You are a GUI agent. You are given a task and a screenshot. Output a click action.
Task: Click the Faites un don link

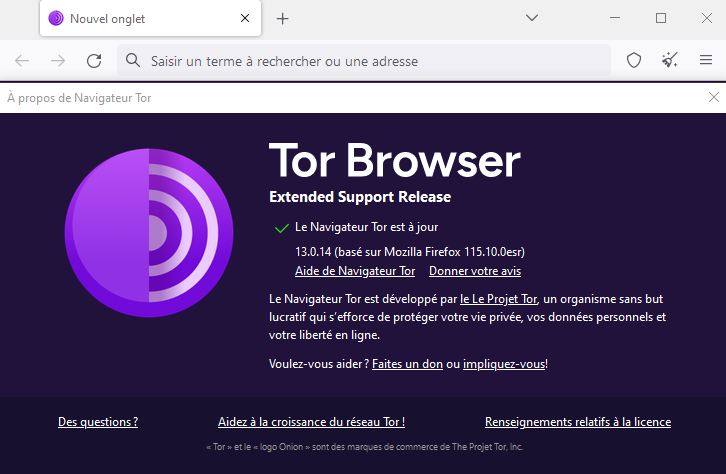click(x=407, y=364)
